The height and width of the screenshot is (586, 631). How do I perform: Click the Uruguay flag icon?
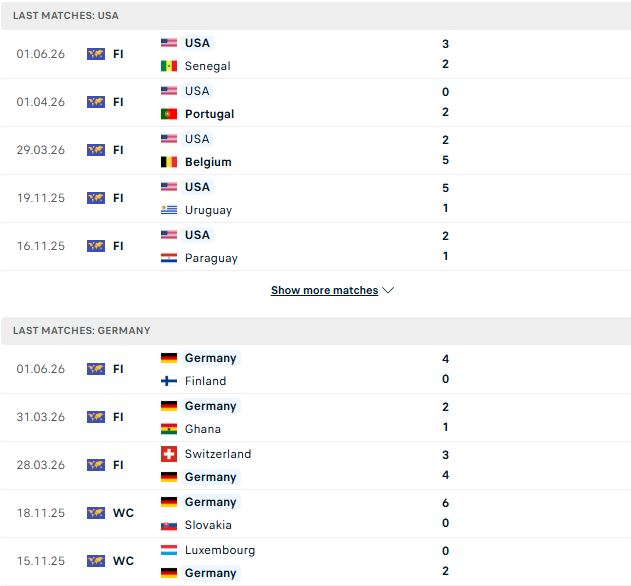[x=169, y=210]
